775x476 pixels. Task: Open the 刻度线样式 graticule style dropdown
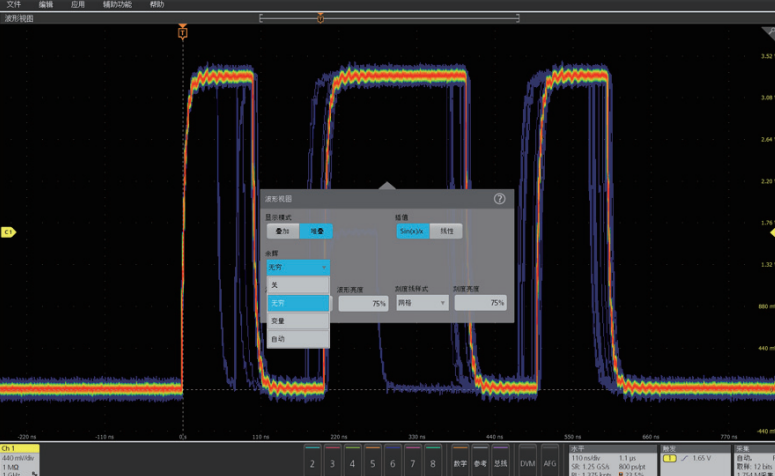422,303
